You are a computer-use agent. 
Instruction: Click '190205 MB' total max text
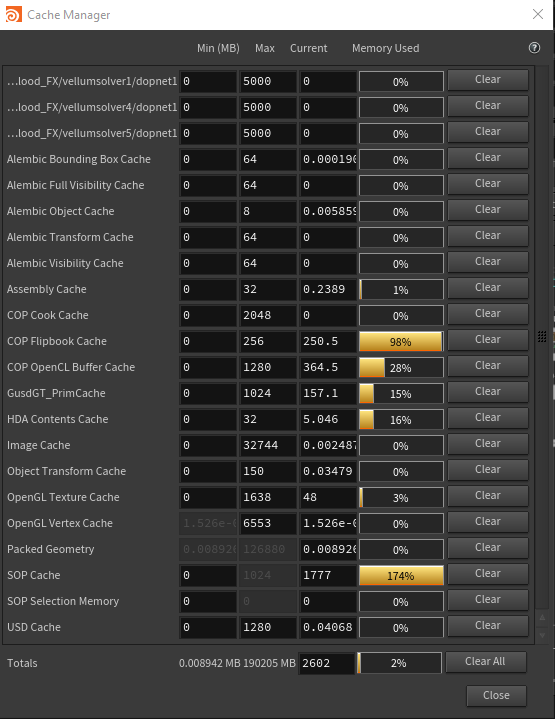269,663
